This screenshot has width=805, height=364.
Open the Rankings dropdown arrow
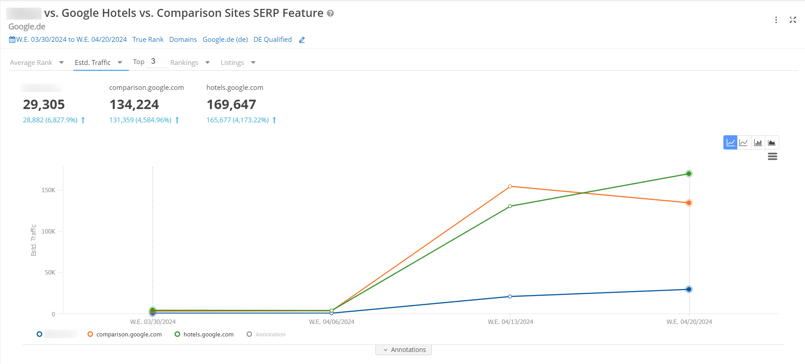[x=207, y=63]
